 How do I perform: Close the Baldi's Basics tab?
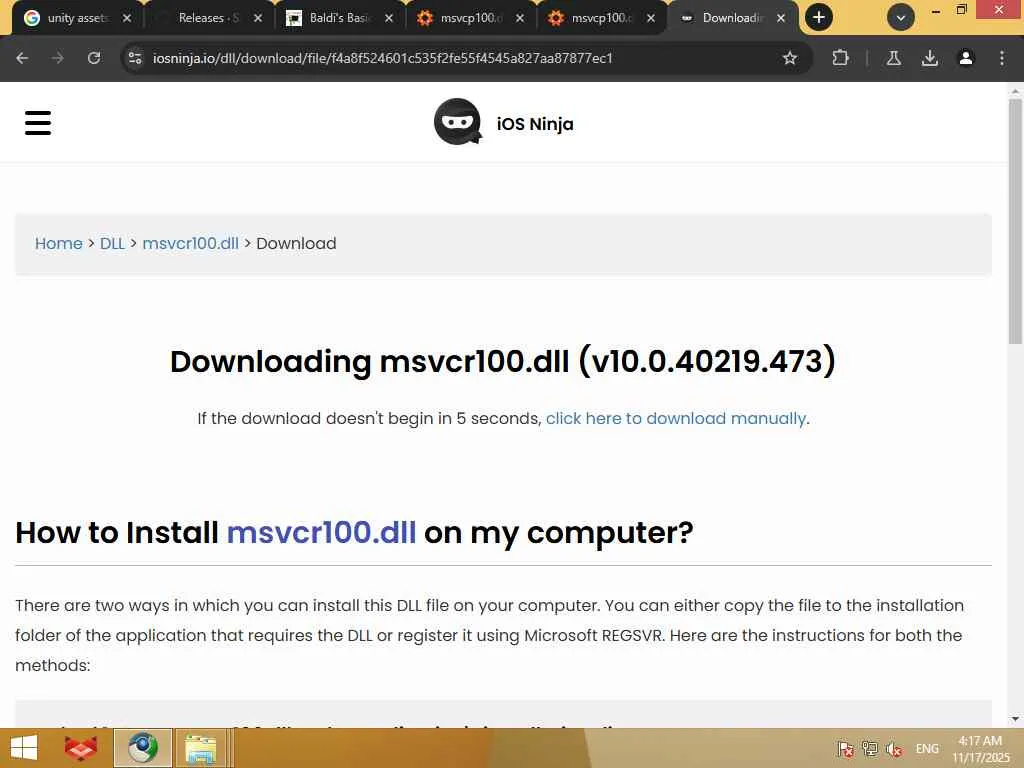[389, 18]
